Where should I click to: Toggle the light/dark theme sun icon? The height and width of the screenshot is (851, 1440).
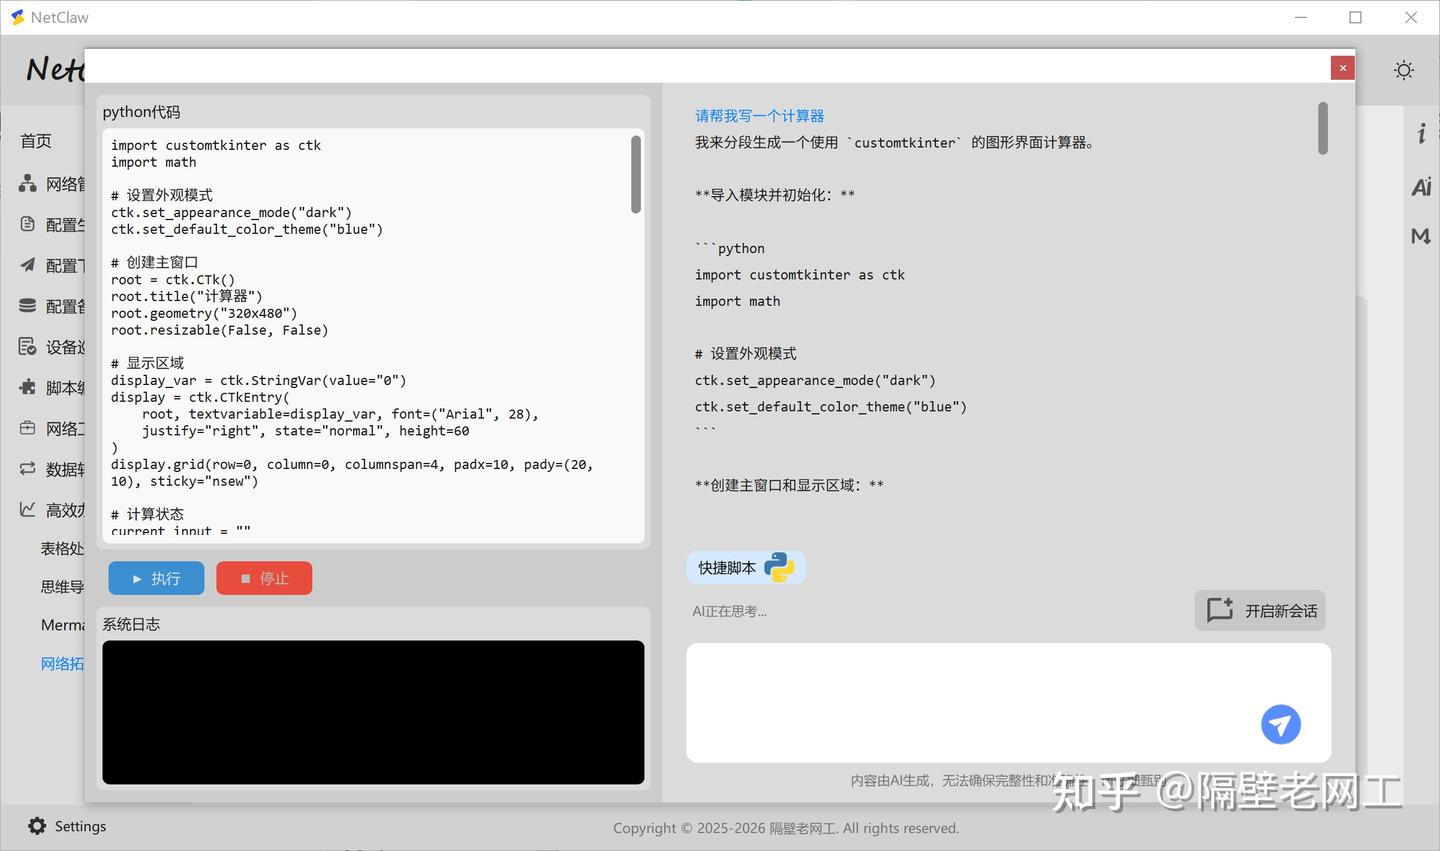[1404, 70]
